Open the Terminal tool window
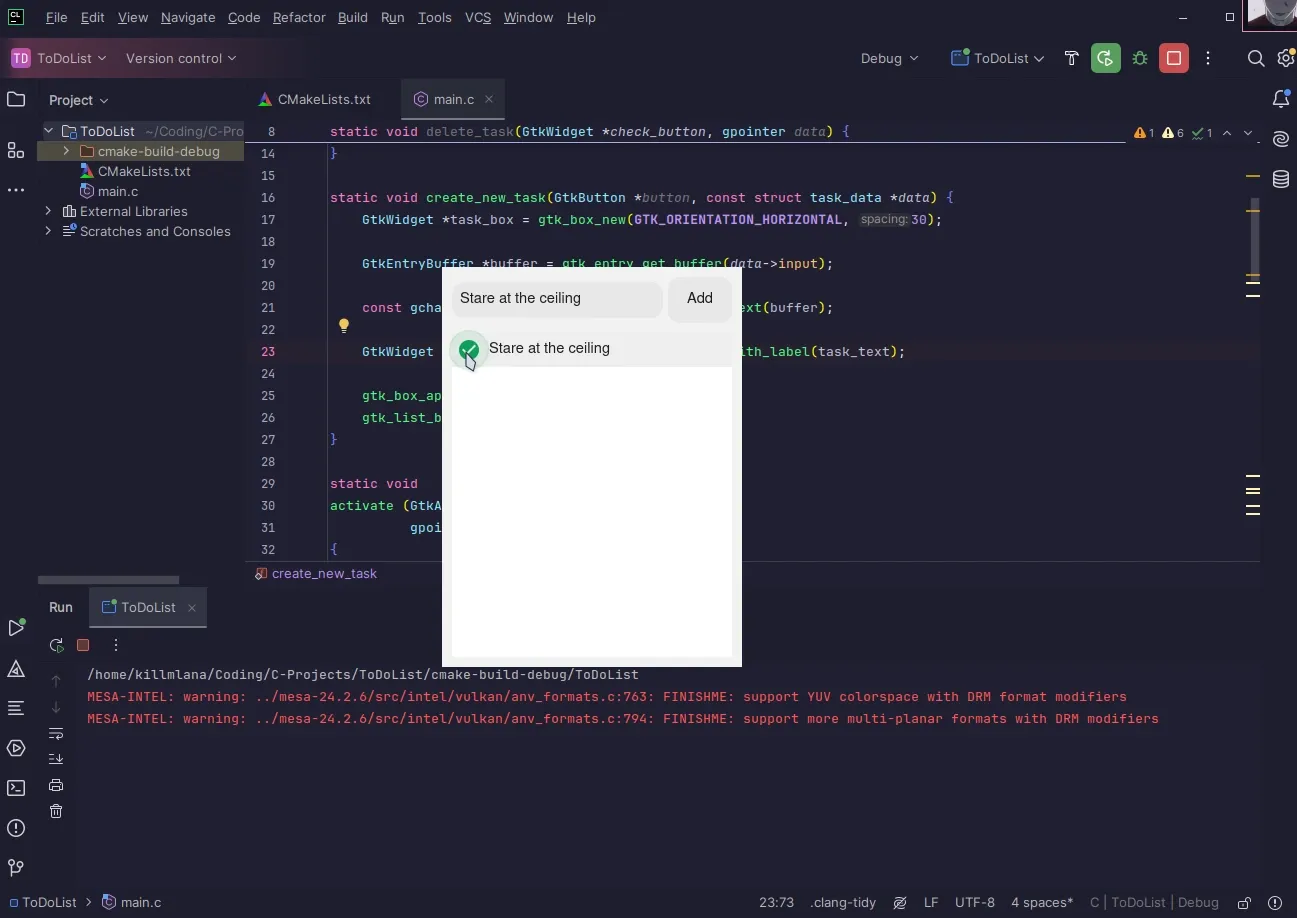The height and width of the screenshot is (918, 1297). 16,786
